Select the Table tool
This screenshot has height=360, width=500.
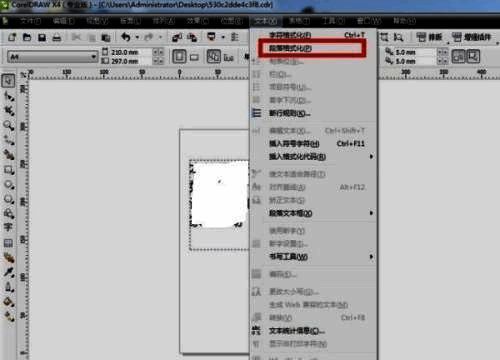tap(8, 243)
